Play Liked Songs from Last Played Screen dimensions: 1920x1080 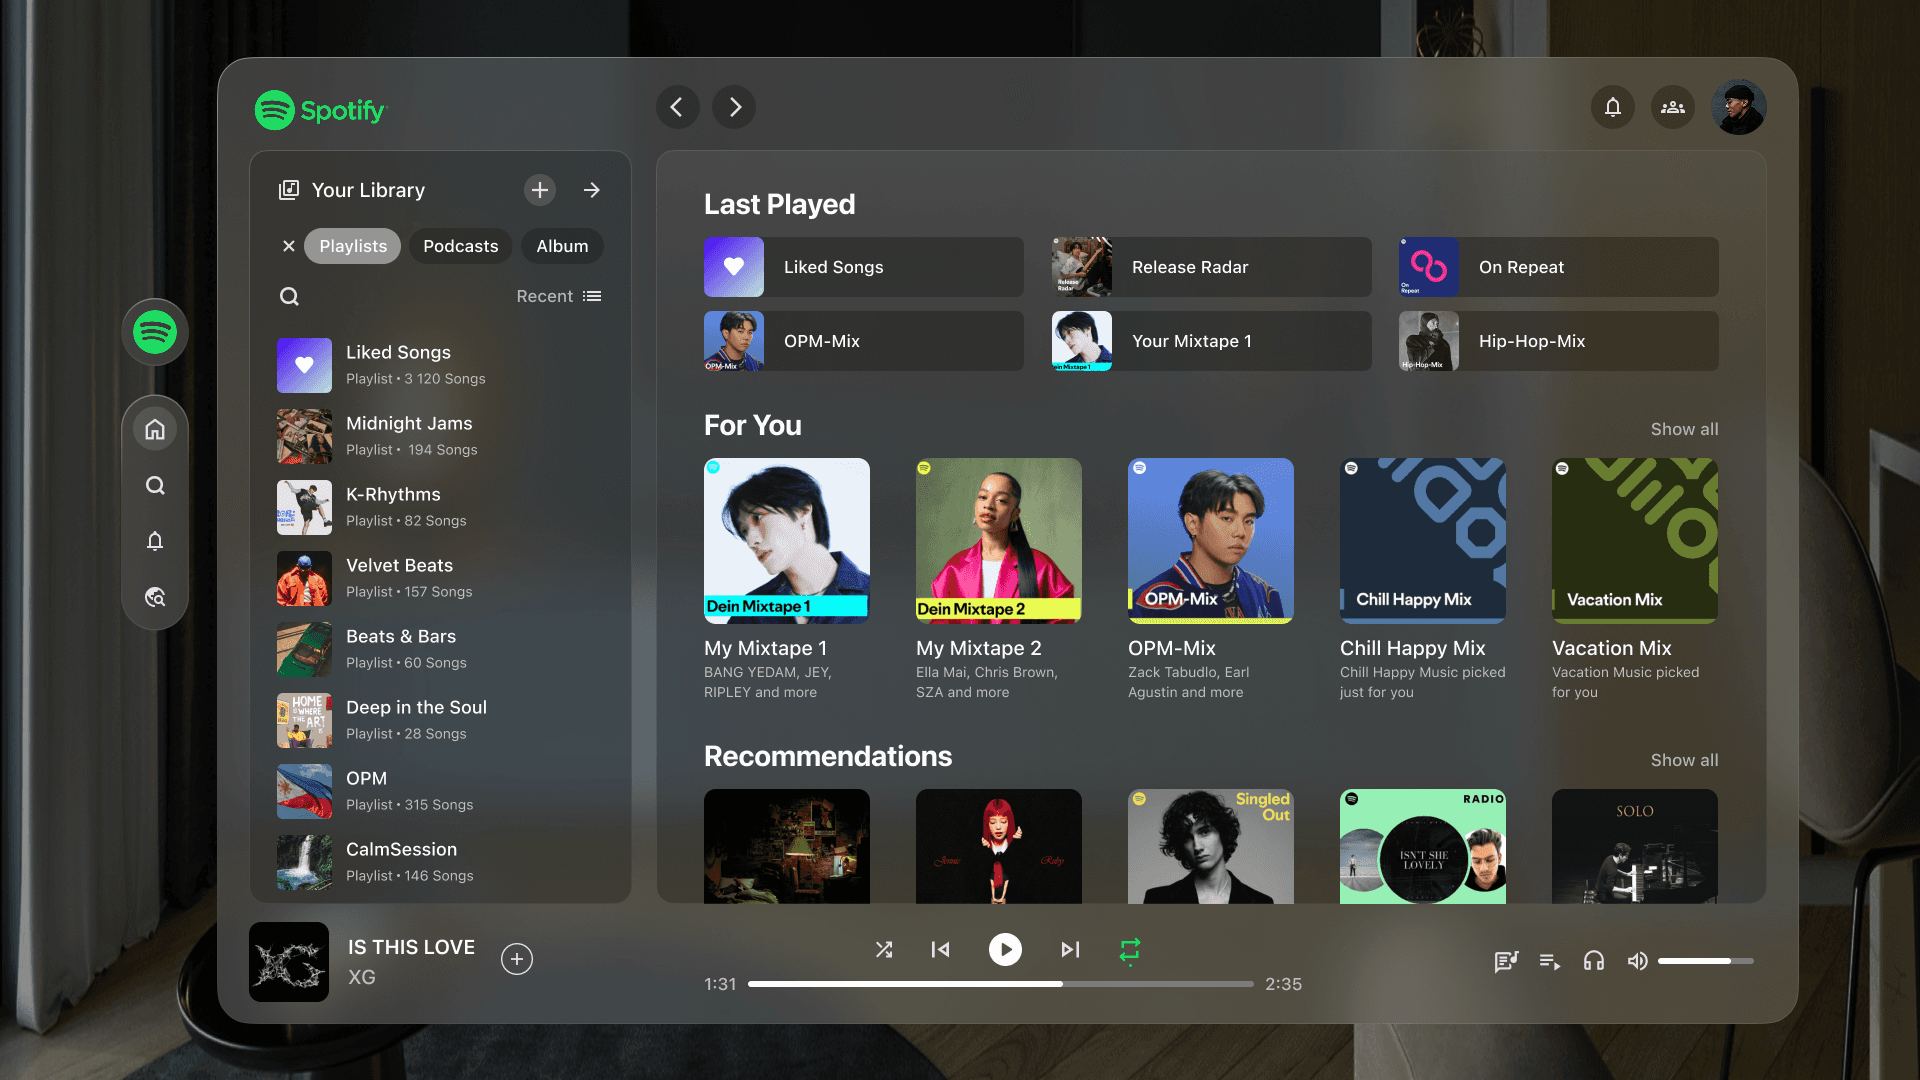click(x=864, y=267)
